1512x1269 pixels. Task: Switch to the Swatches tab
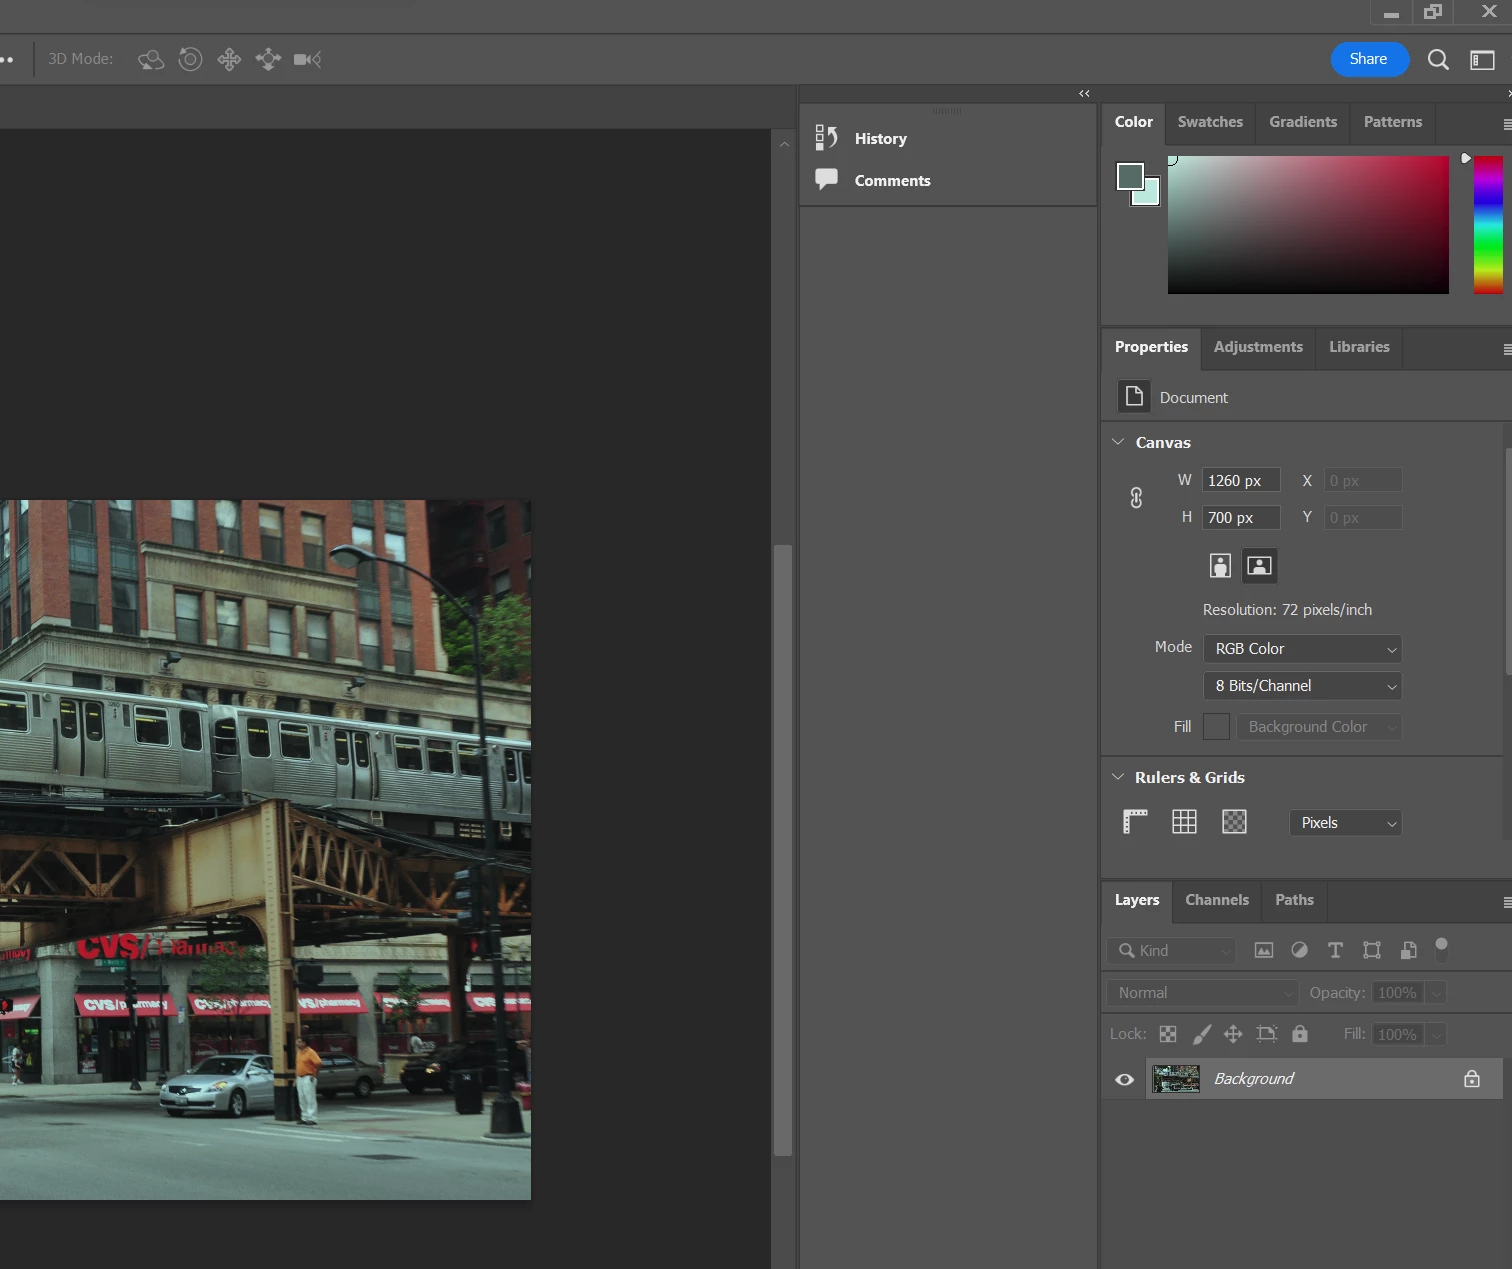click(x=1210, y=122)
